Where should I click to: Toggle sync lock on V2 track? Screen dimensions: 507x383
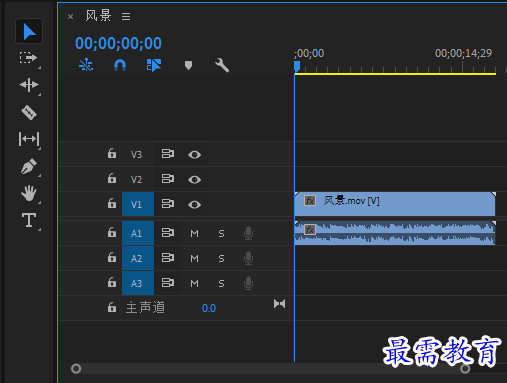(x=168, y=179)
